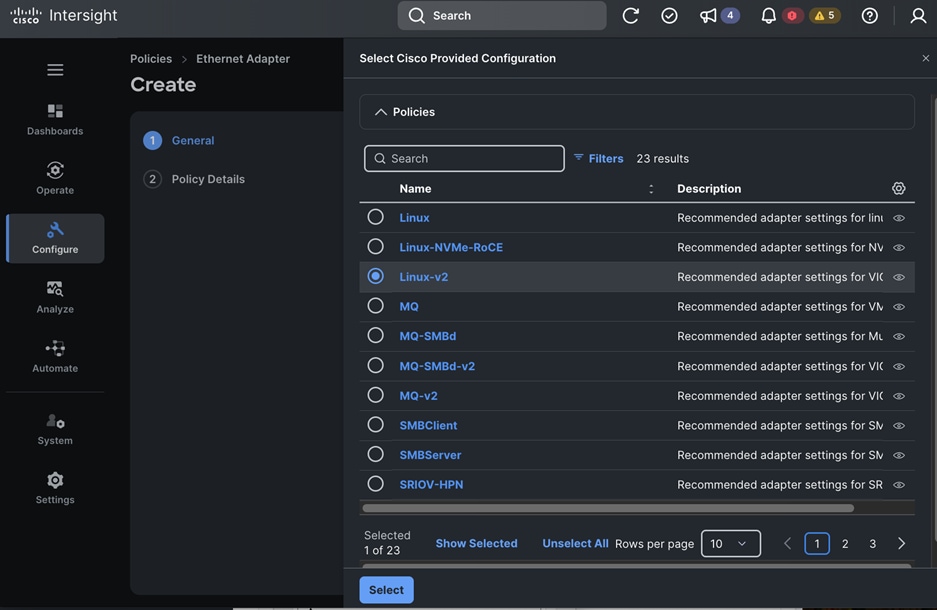
Task: Click the Filters icon link
Action: (x=598, y=158)
